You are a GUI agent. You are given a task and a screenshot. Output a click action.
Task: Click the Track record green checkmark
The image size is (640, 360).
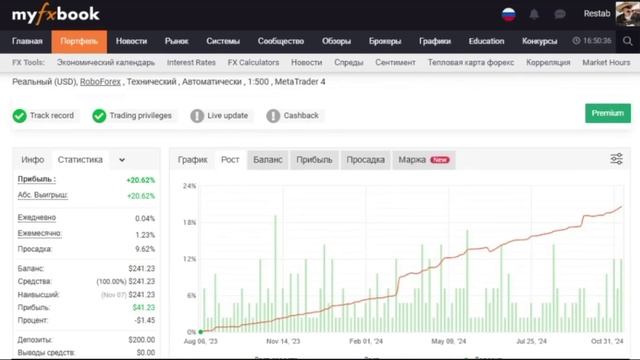tap(19, 116)
